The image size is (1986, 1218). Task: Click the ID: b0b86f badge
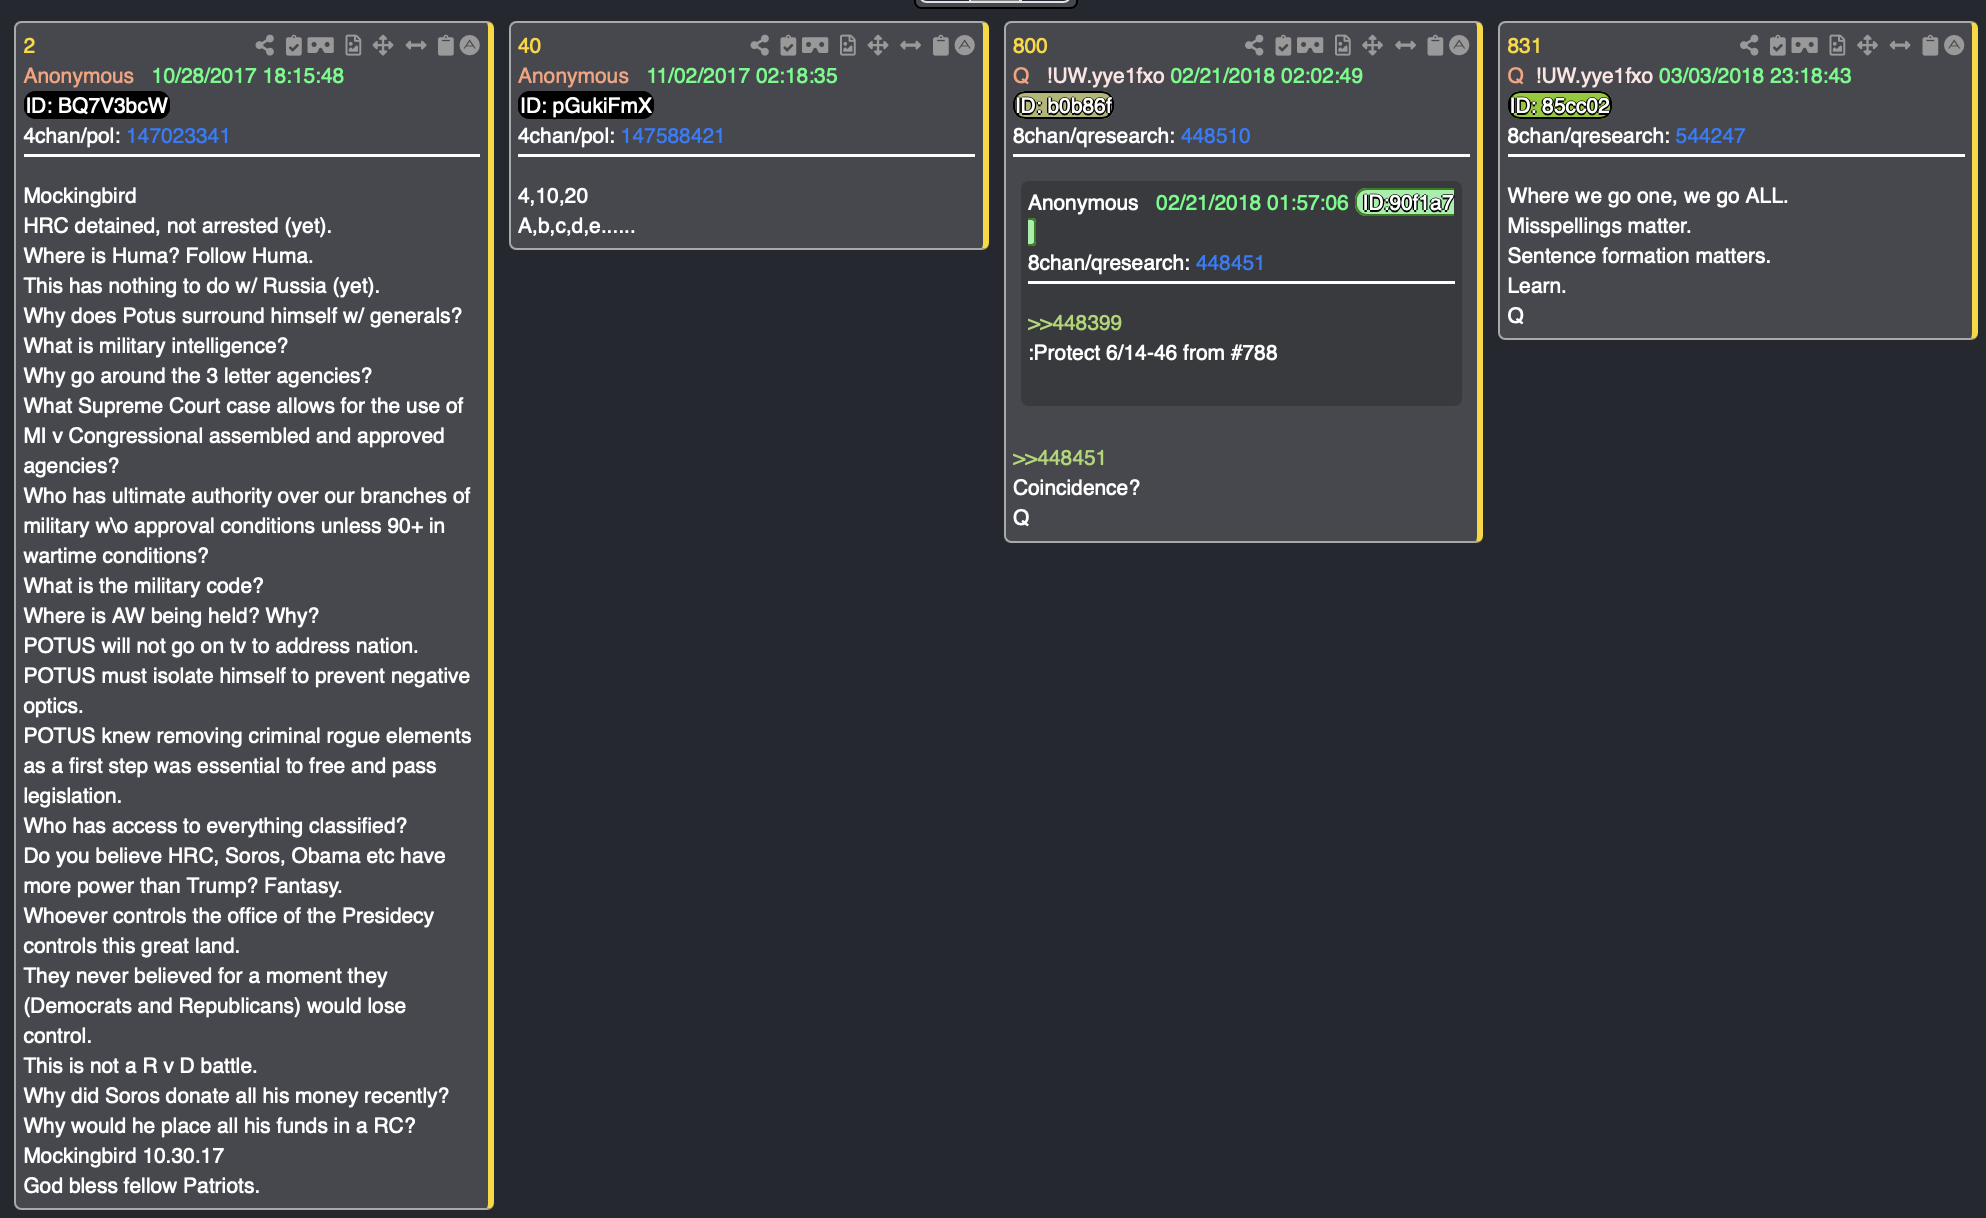[1063, 106]
